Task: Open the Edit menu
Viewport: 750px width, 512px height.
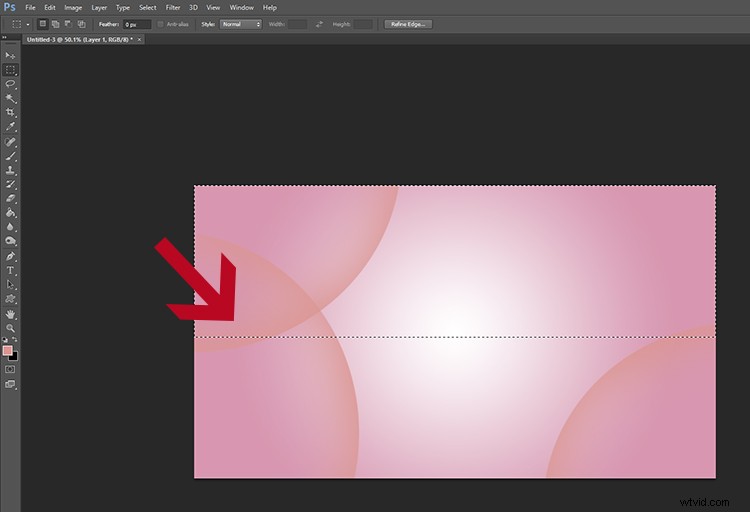Action: pos(50,8)
